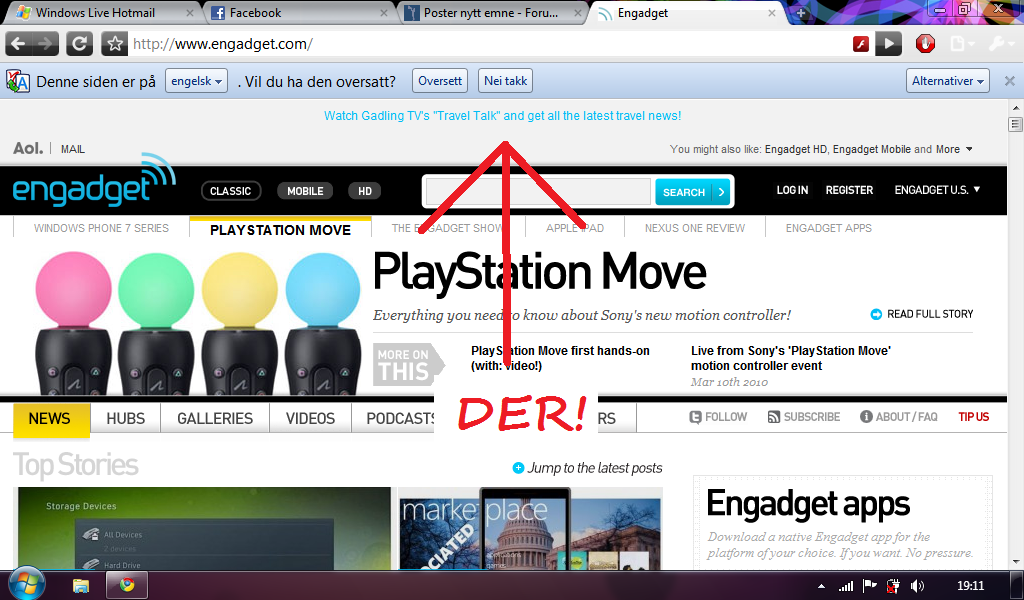This screenshot has width=1024, height=600.
Task: Click the FOLLOW Twitter link
Action: pos(718,417)
